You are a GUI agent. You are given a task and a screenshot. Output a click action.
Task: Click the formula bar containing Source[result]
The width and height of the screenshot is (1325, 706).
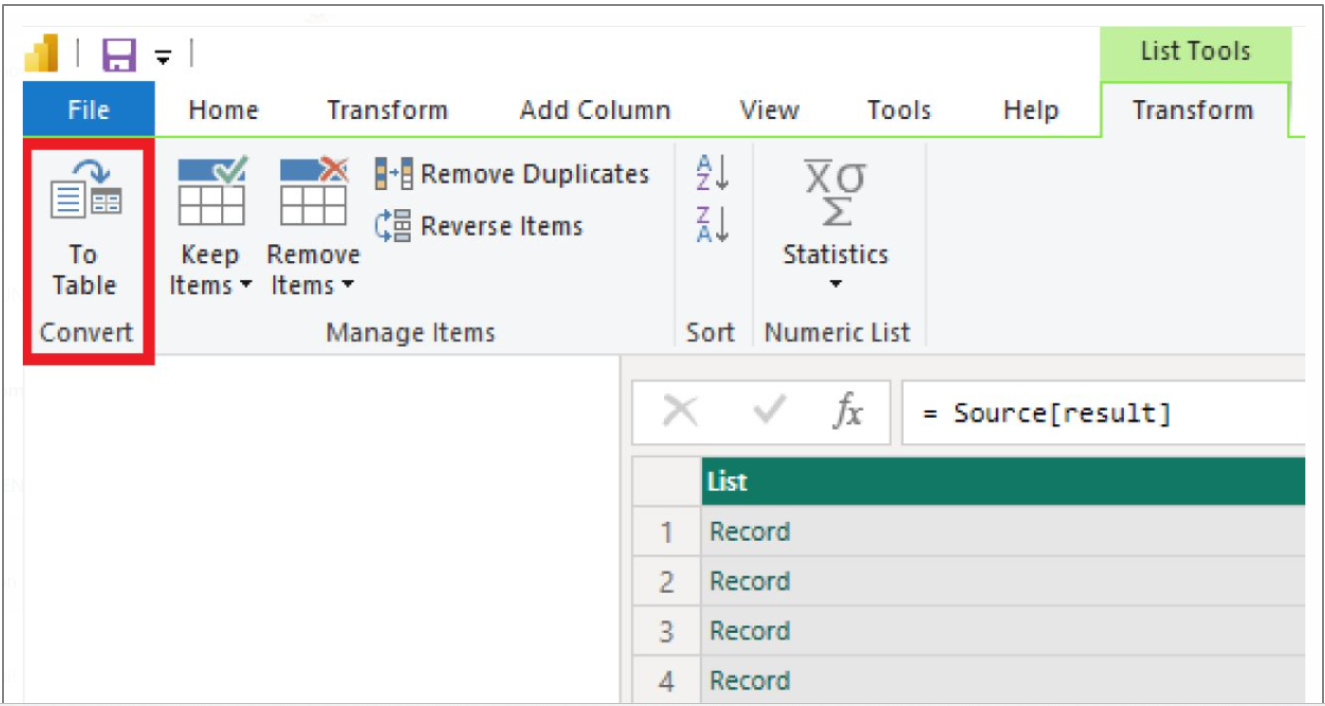1100,412
